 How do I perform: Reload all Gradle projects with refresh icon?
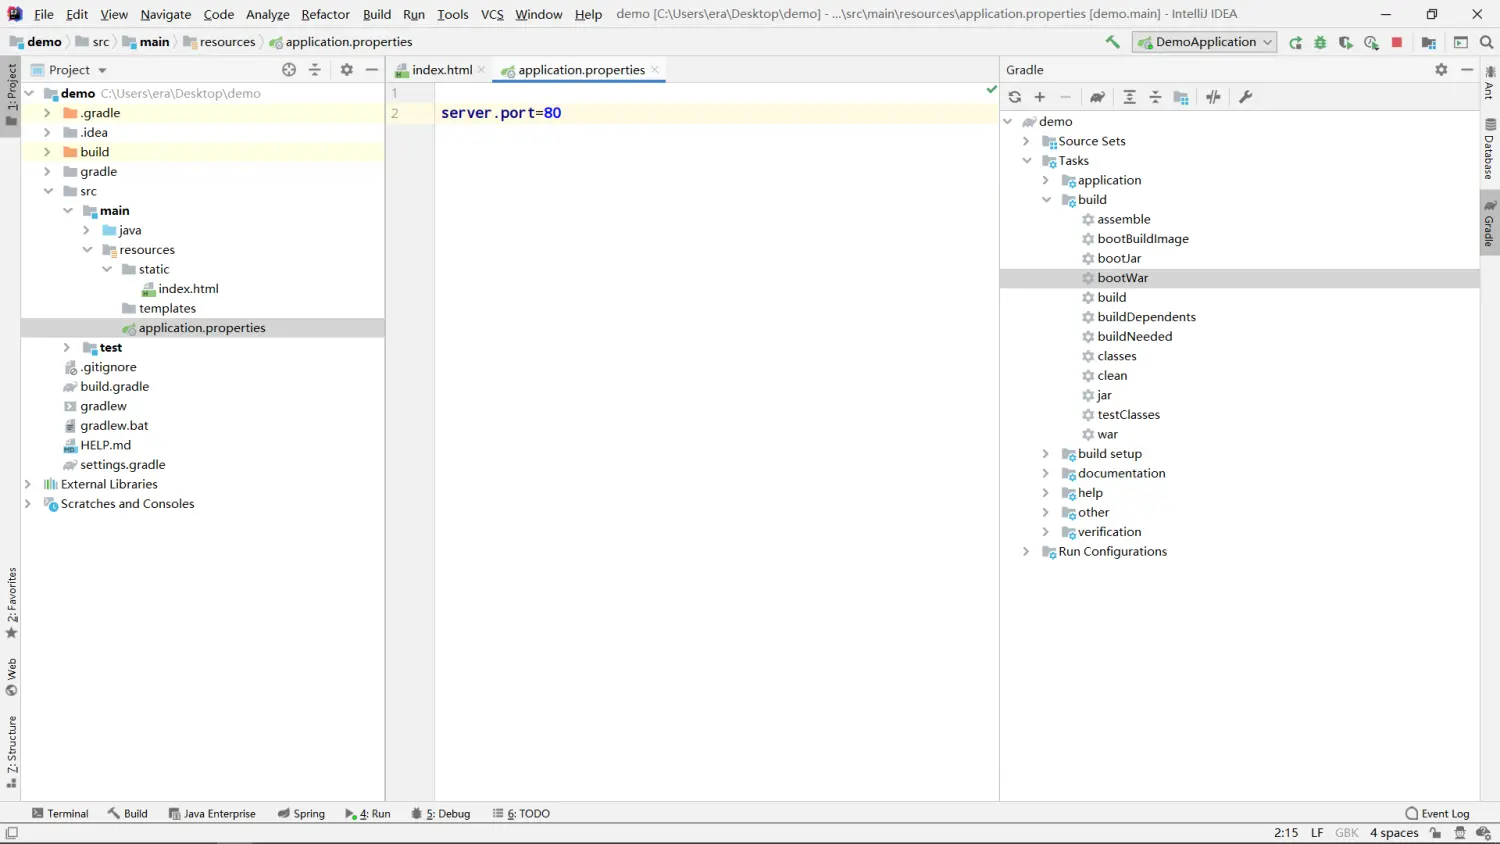click(x=1015, y=97)
